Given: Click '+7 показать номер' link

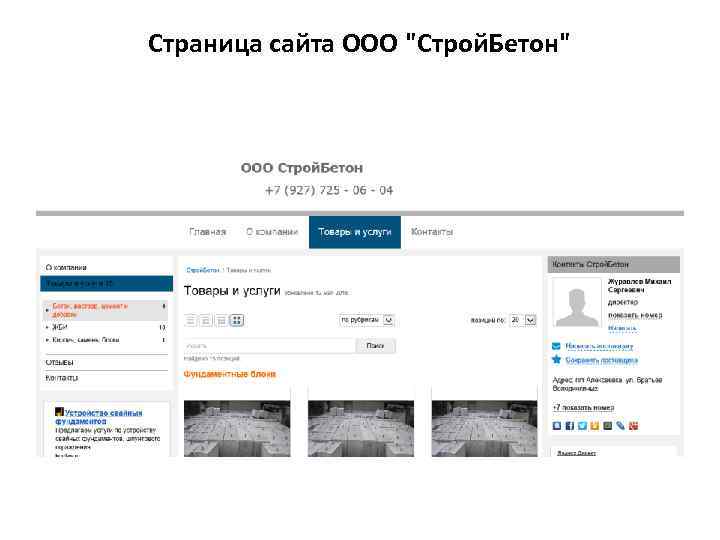Looking at the screenshot, I should (x=583, y=407).
